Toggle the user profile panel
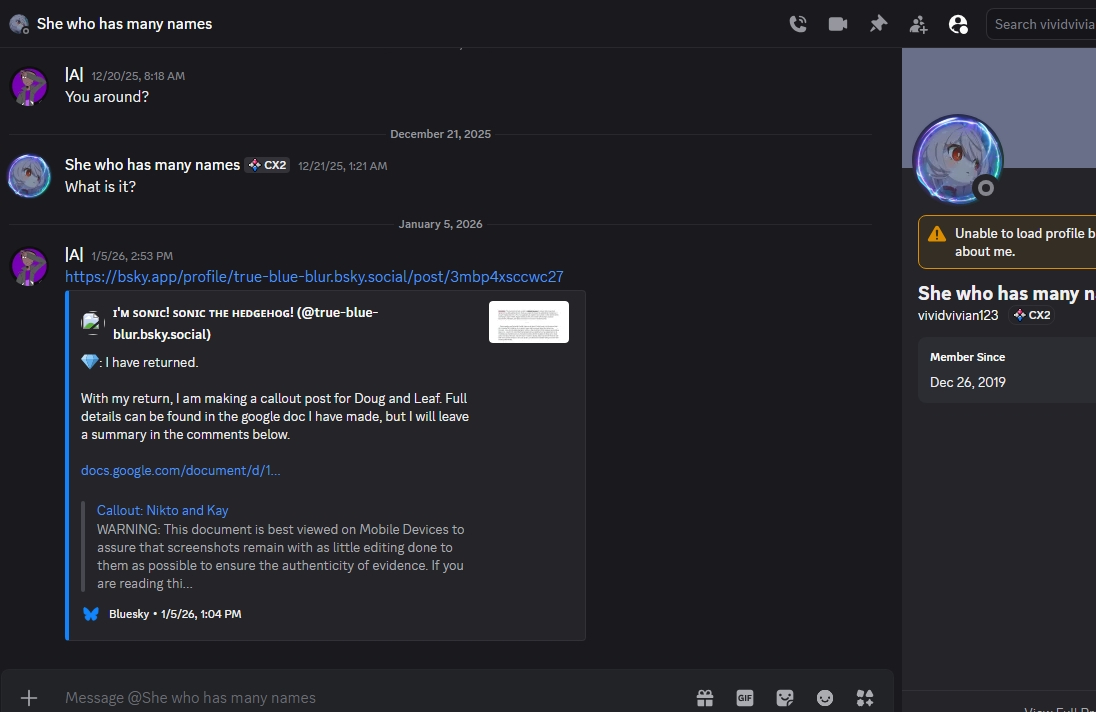The width and height of the screenshot is (1096, 712). click(958, 24)
